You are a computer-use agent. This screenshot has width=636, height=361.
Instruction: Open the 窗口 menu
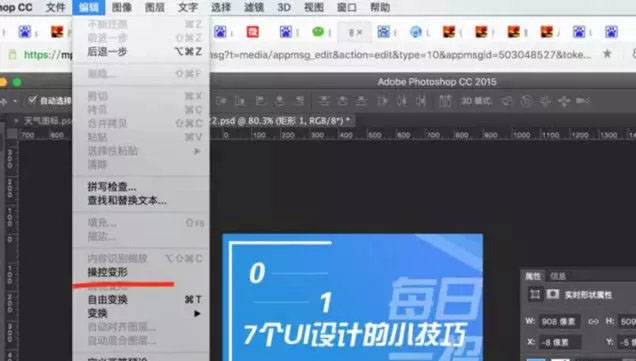point(347,7)
